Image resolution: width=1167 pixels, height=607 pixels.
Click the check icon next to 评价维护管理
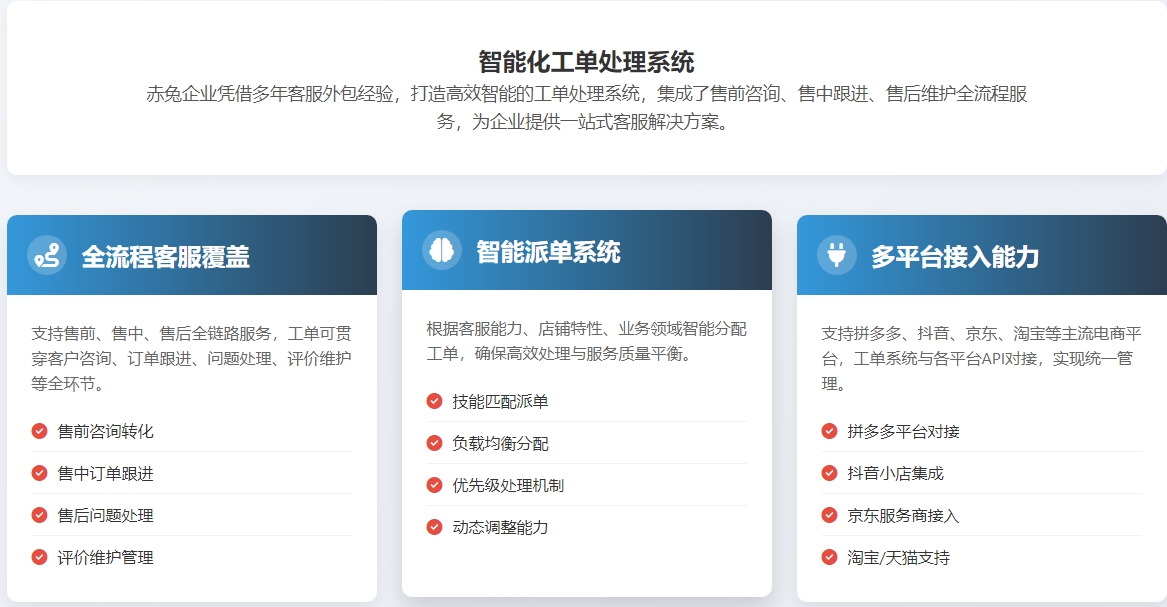(x=40, y=557)
